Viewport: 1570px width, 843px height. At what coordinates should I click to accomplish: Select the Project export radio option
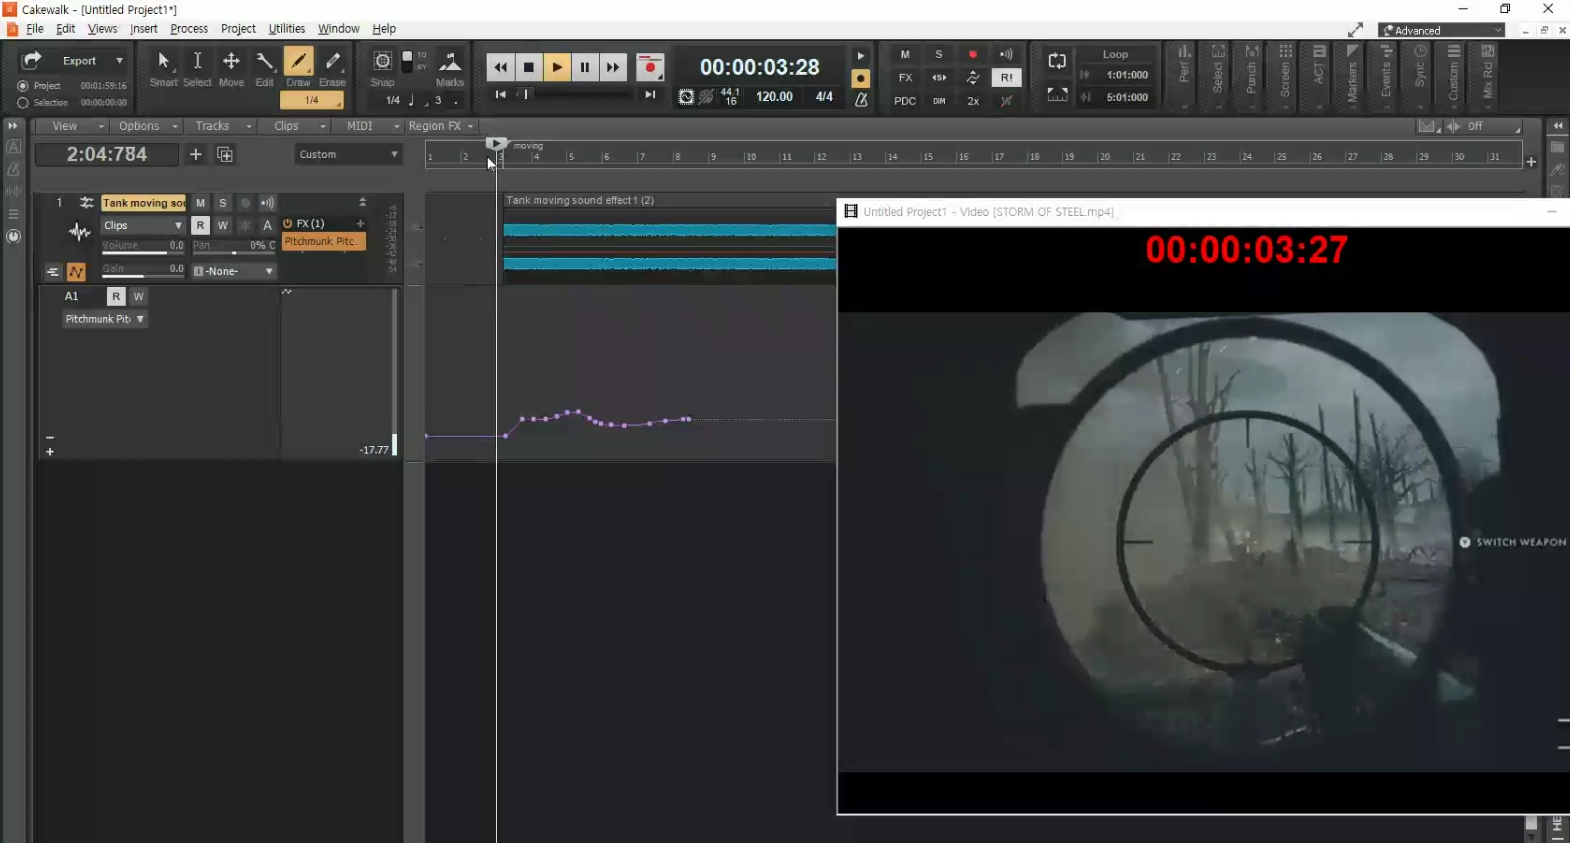pos(23,86)
